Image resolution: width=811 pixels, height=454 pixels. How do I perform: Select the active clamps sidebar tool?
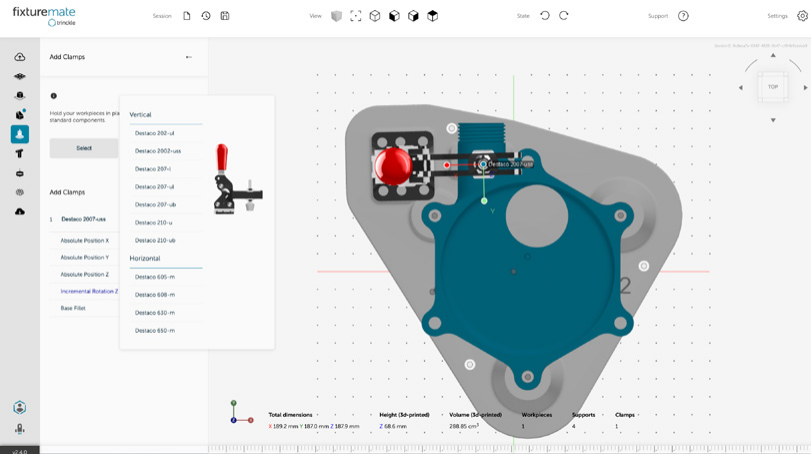tap(20, 134)
